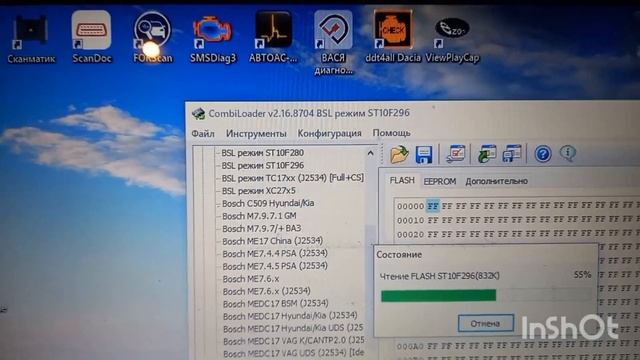
Task: Select Bosch MEDC17 VAG UDS (J2534) entry
Action: click(x=294, y=353)
